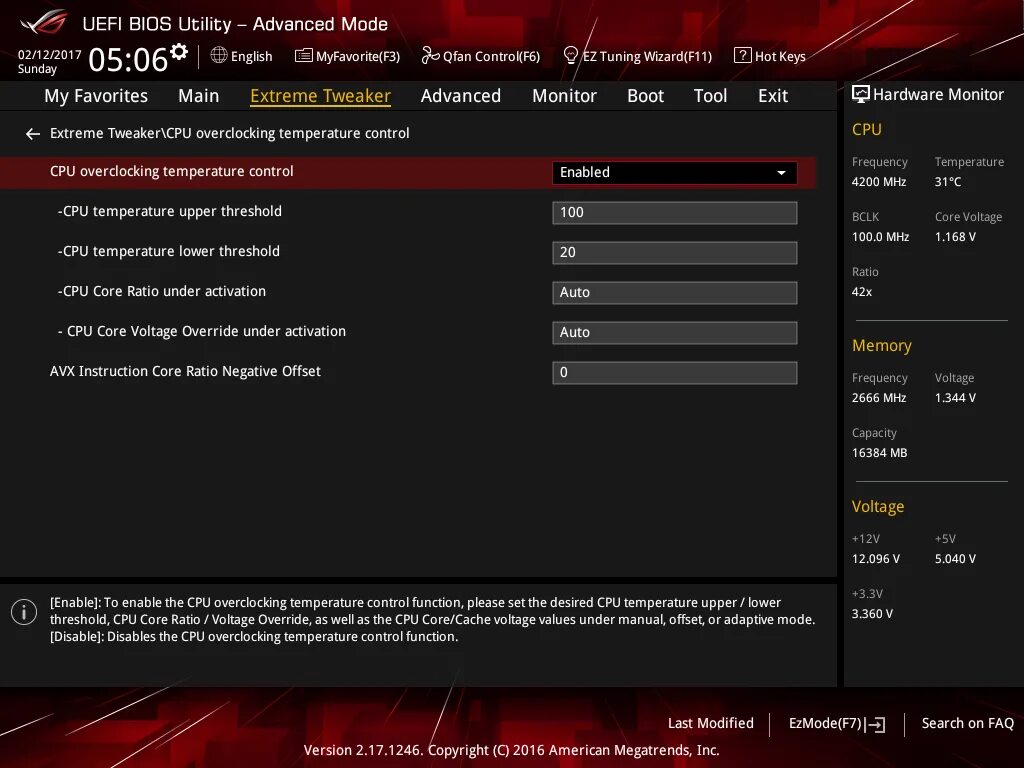This screenshot has width=1024, height=768.
Task: Click the date 02/12/2017
Action: click(50, 55)
